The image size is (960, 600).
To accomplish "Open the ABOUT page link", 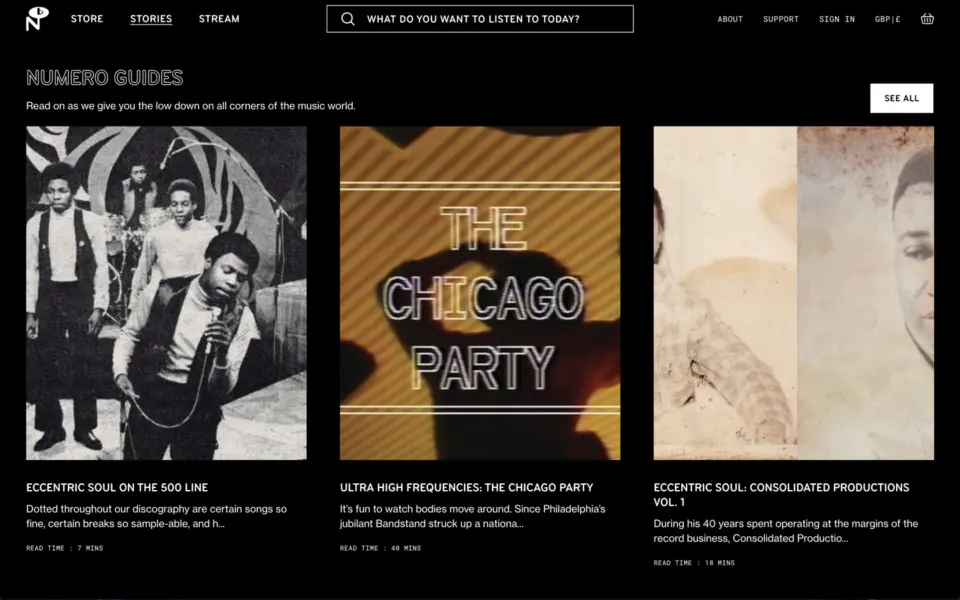I will [730, 19].
